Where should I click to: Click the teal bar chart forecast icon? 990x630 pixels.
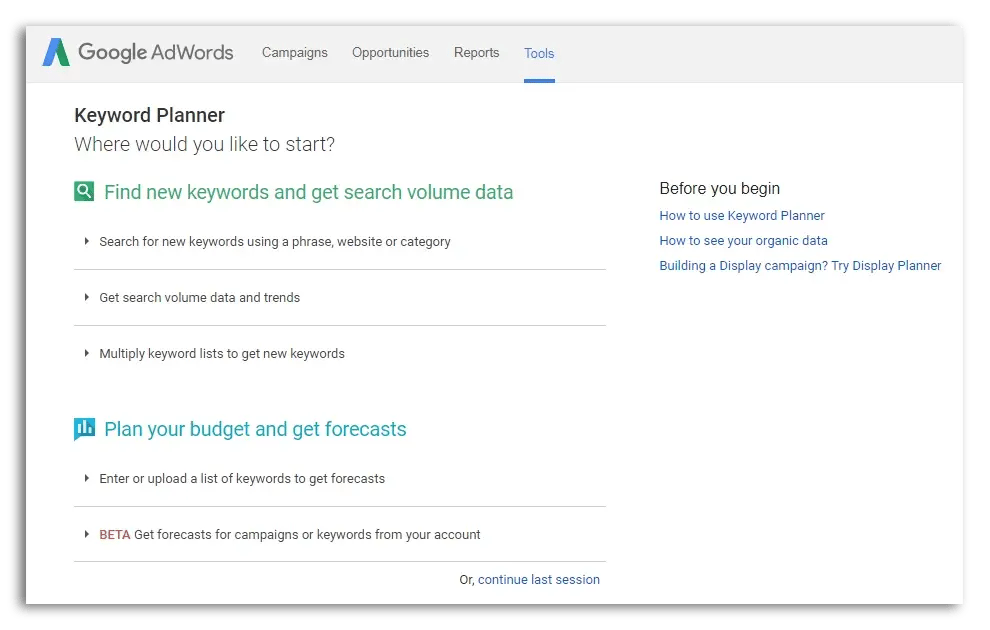point(84,428)
